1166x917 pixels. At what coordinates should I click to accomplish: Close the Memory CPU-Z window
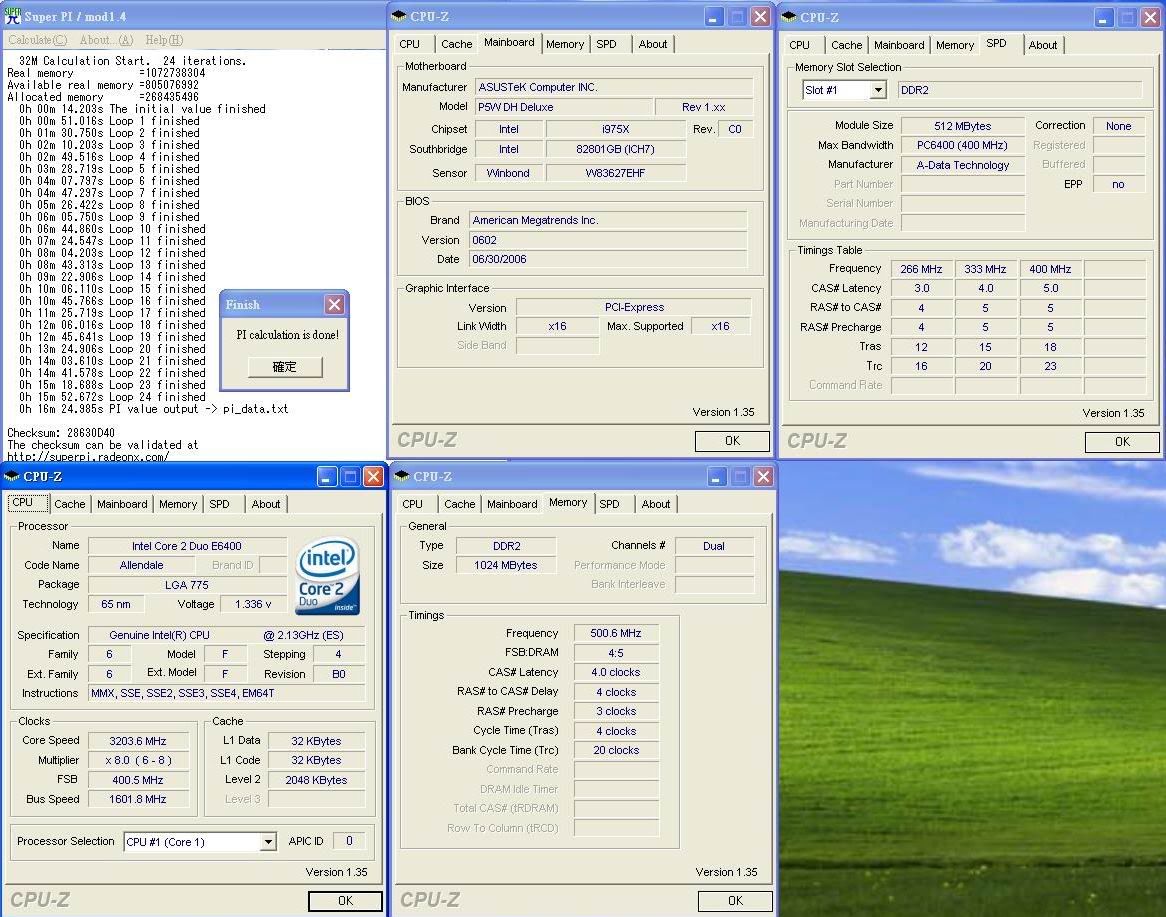[x=763, y=477]
